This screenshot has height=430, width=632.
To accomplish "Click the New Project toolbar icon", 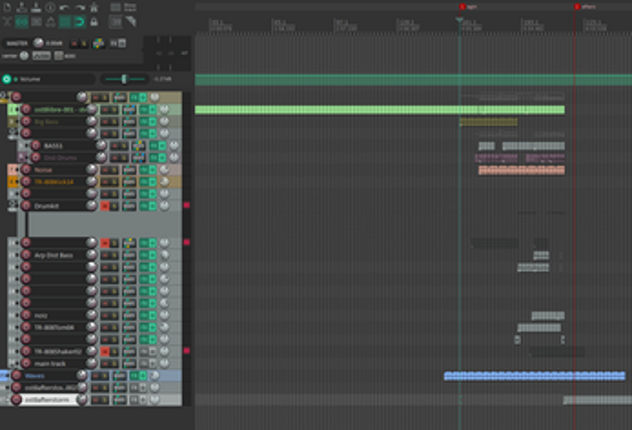I will pyautogui.click(x=8, y=8).
